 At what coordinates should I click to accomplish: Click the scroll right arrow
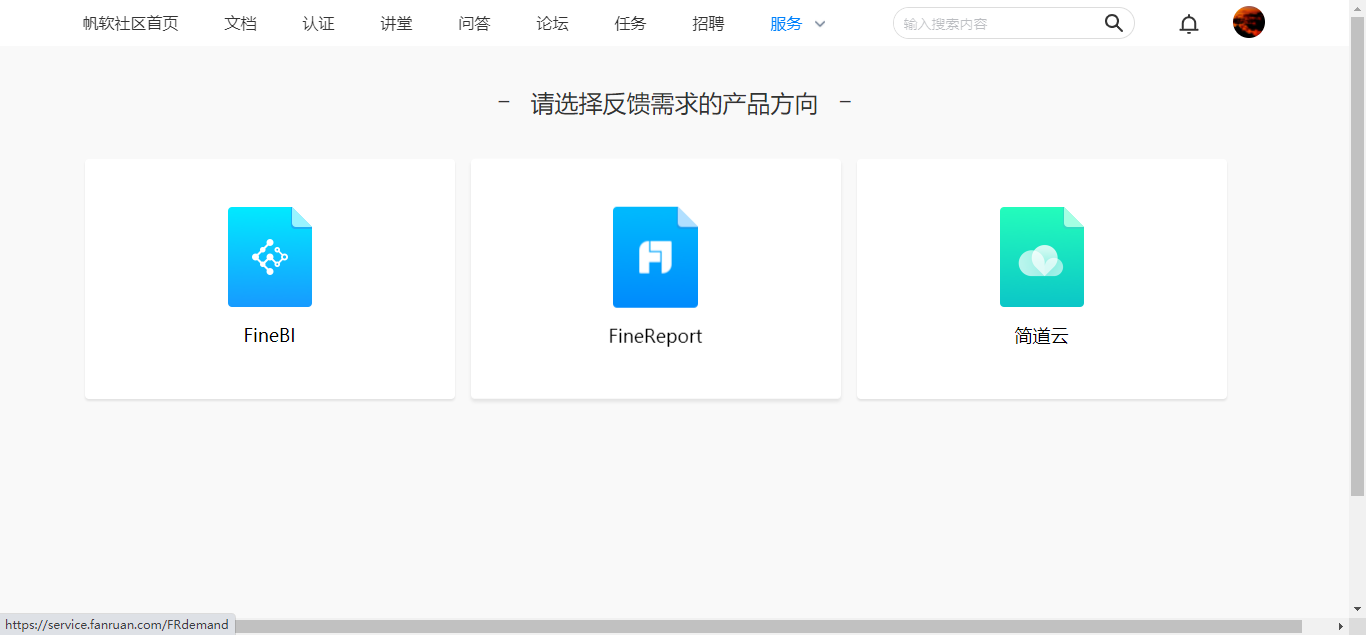tap(1341, 626)
